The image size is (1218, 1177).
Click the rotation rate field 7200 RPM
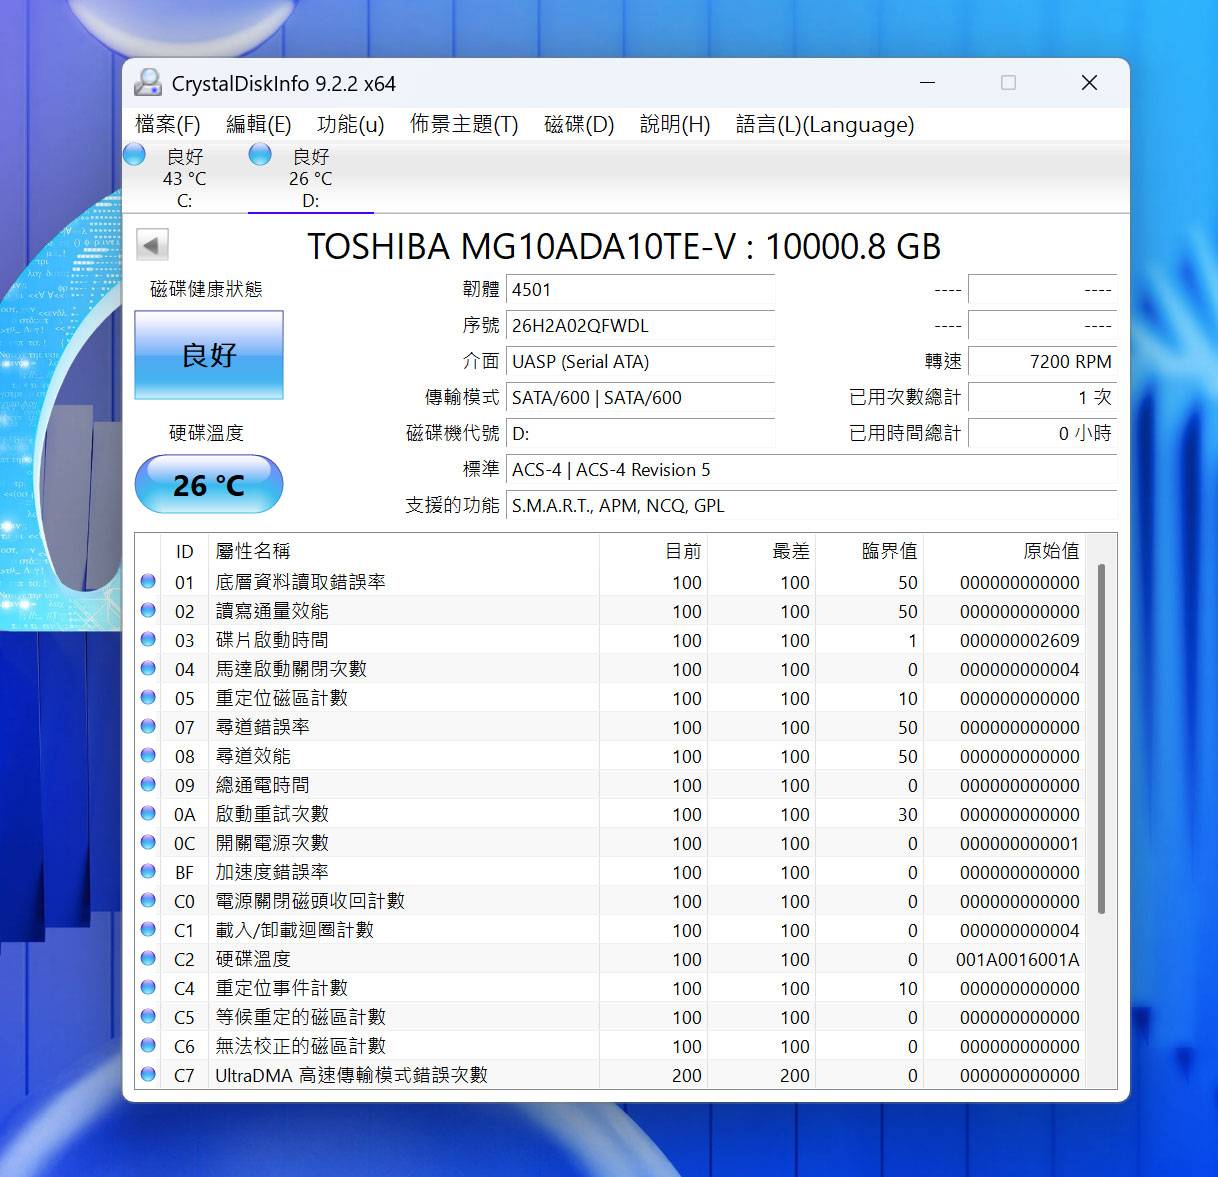tap(1042, 362)
